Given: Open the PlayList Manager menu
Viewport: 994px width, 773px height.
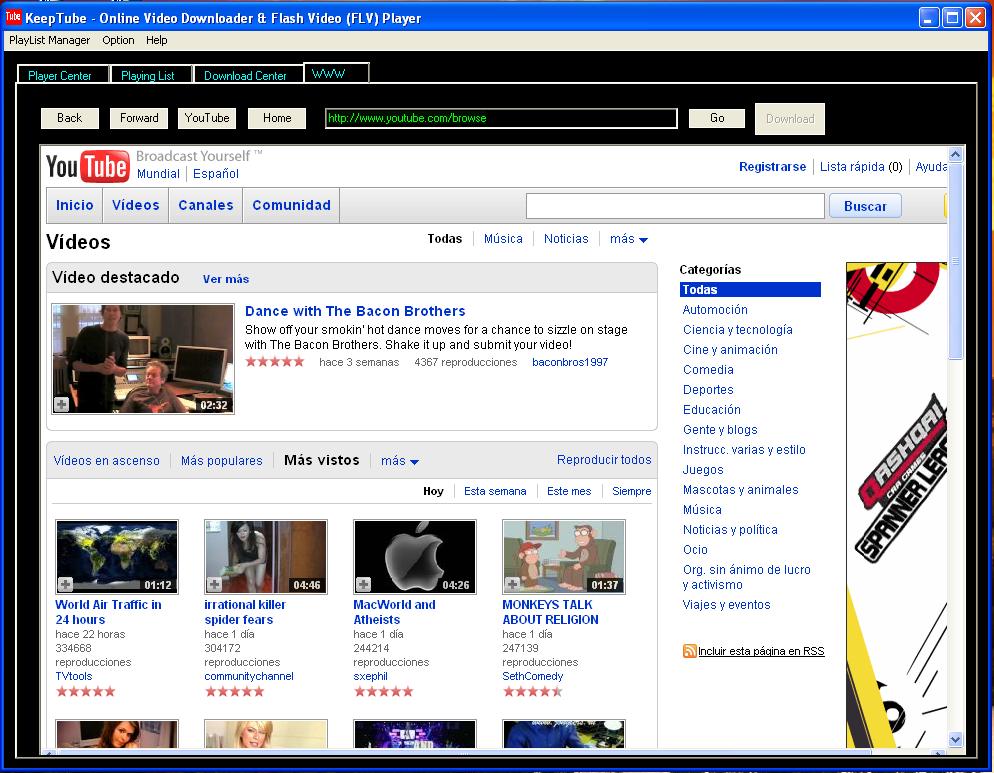Looking at the screenshot, I should point(49,40).
